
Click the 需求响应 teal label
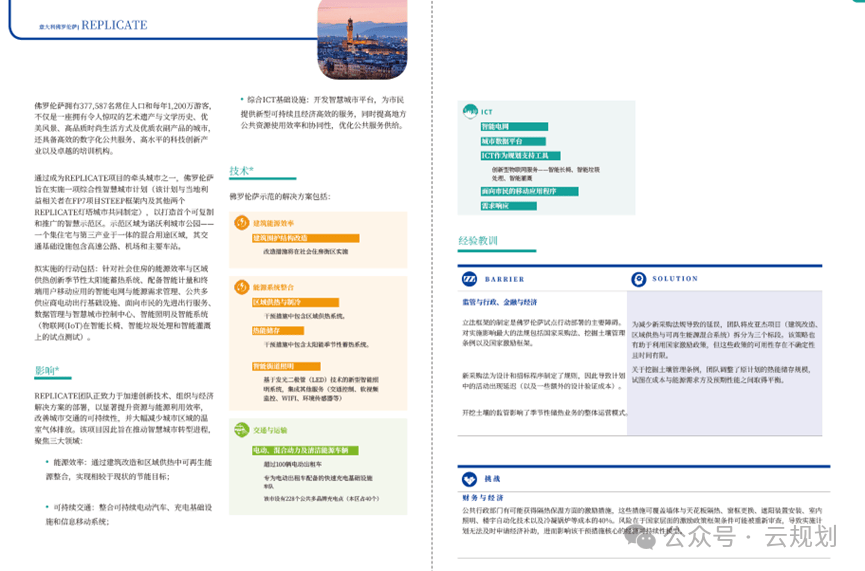(495, 205)
